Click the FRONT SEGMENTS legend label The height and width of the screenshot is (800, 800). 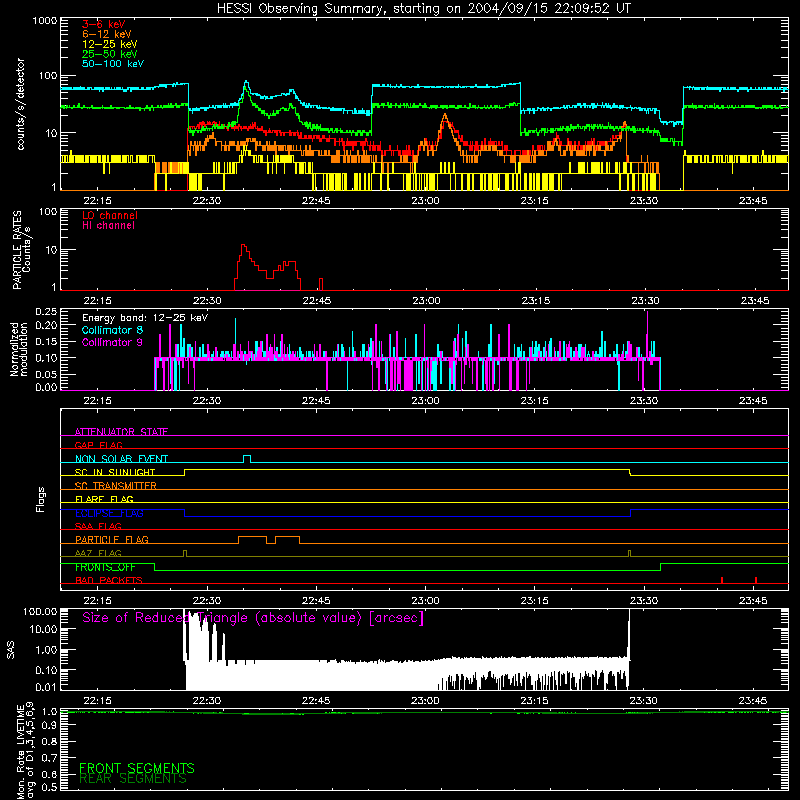(137, 768)
